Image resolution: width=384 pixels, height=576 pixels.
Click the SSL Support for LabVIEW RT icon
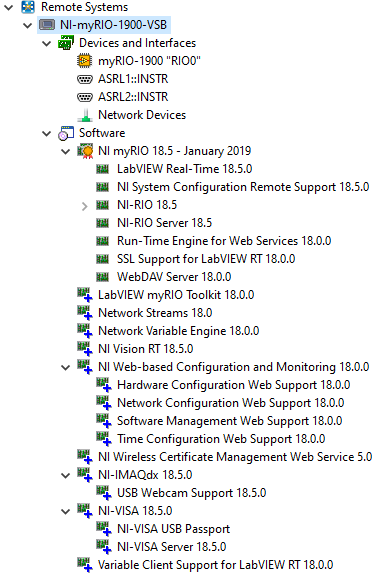point(103,259)
